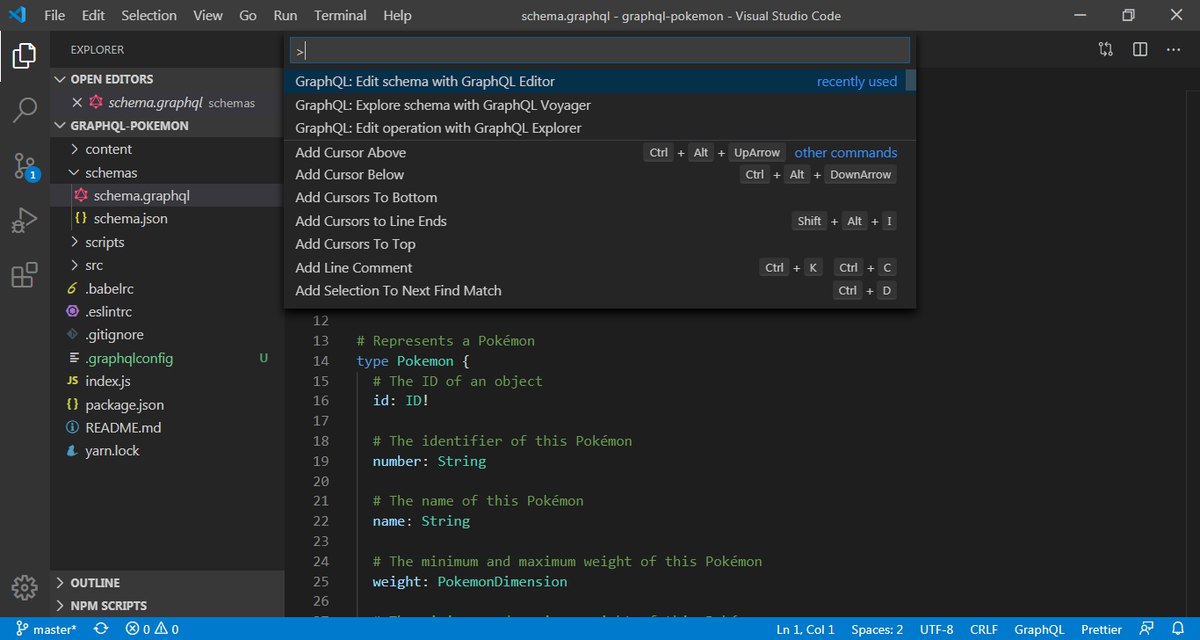Open package.json file
The height and width of the screenshot is (640, 1200).
tap(167, 405)
